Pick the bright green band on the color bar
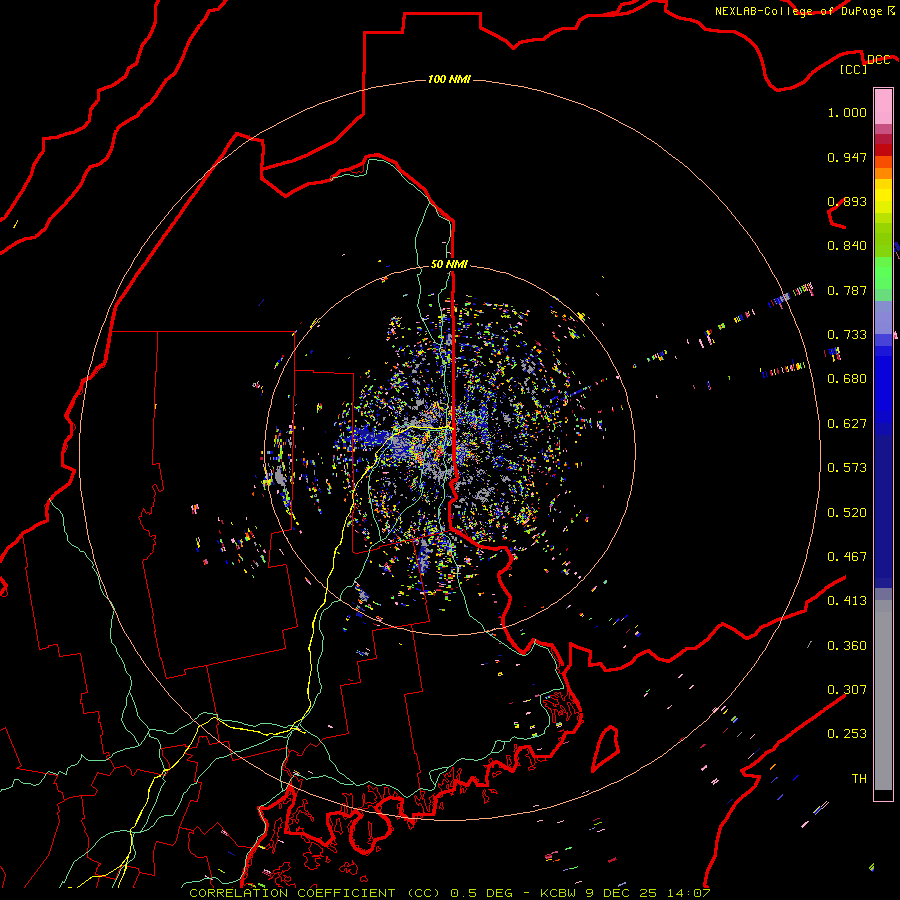900x900 pixels. coord(883,273)
